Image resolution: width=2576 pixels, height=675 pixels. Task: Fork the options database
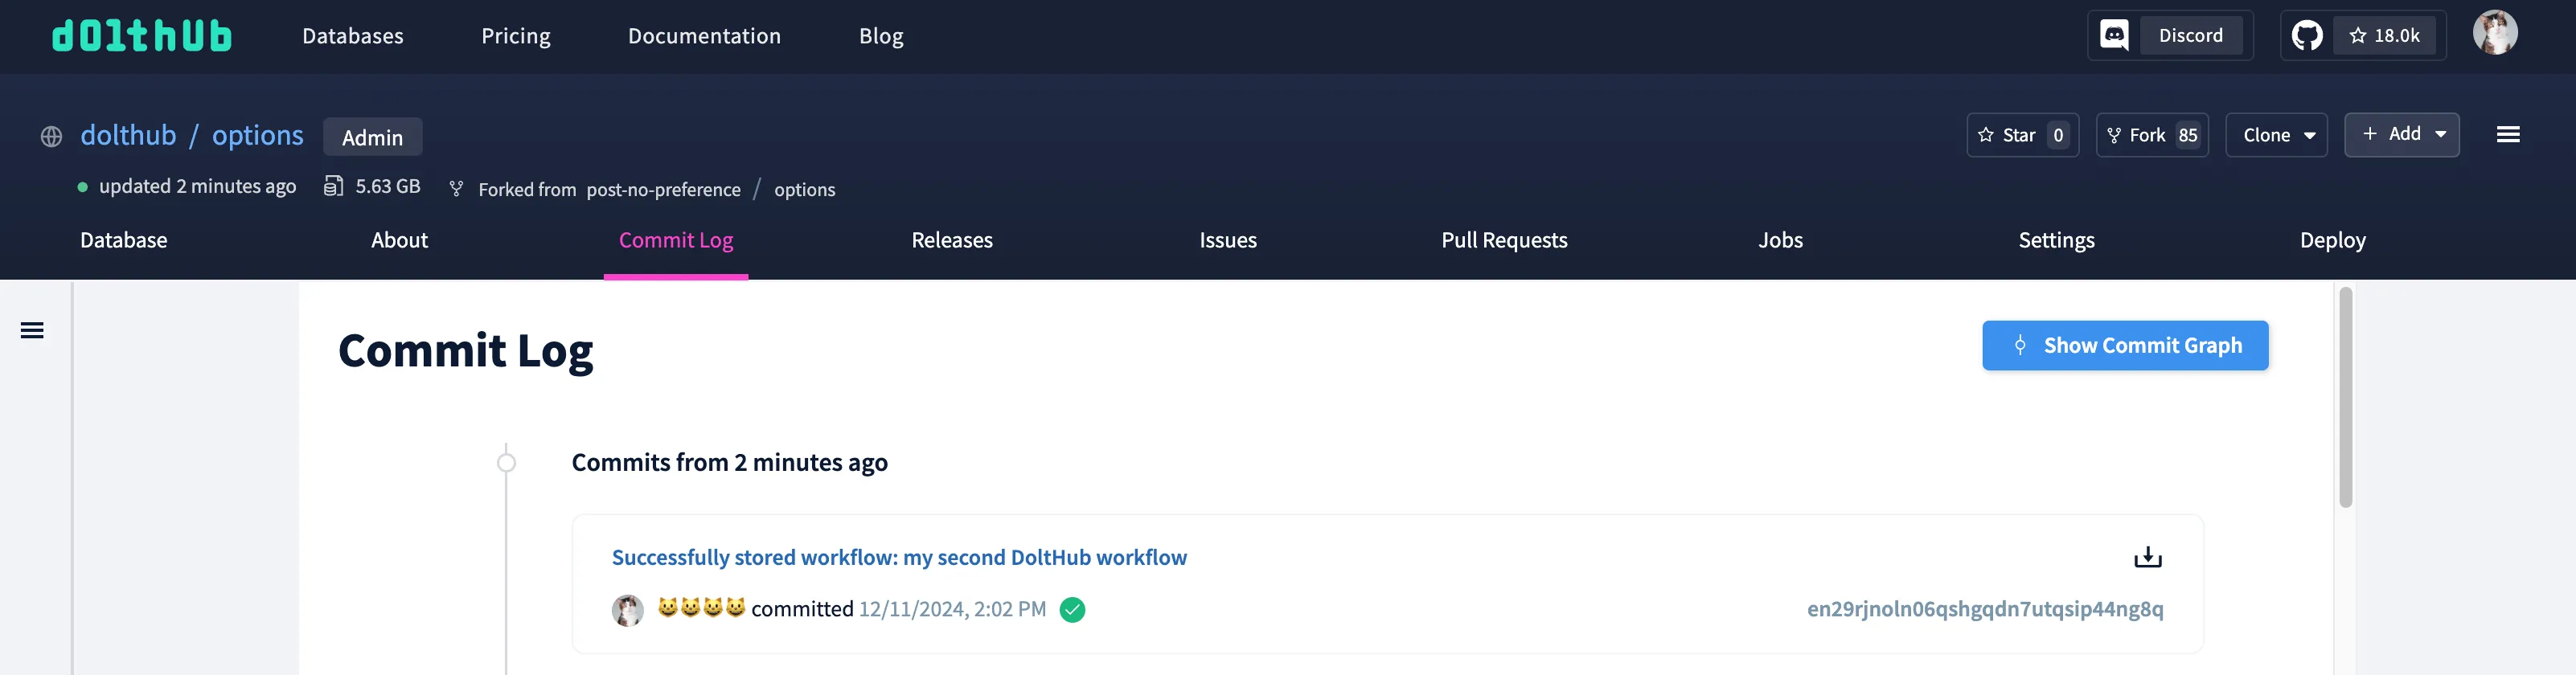pos(2151,135)
